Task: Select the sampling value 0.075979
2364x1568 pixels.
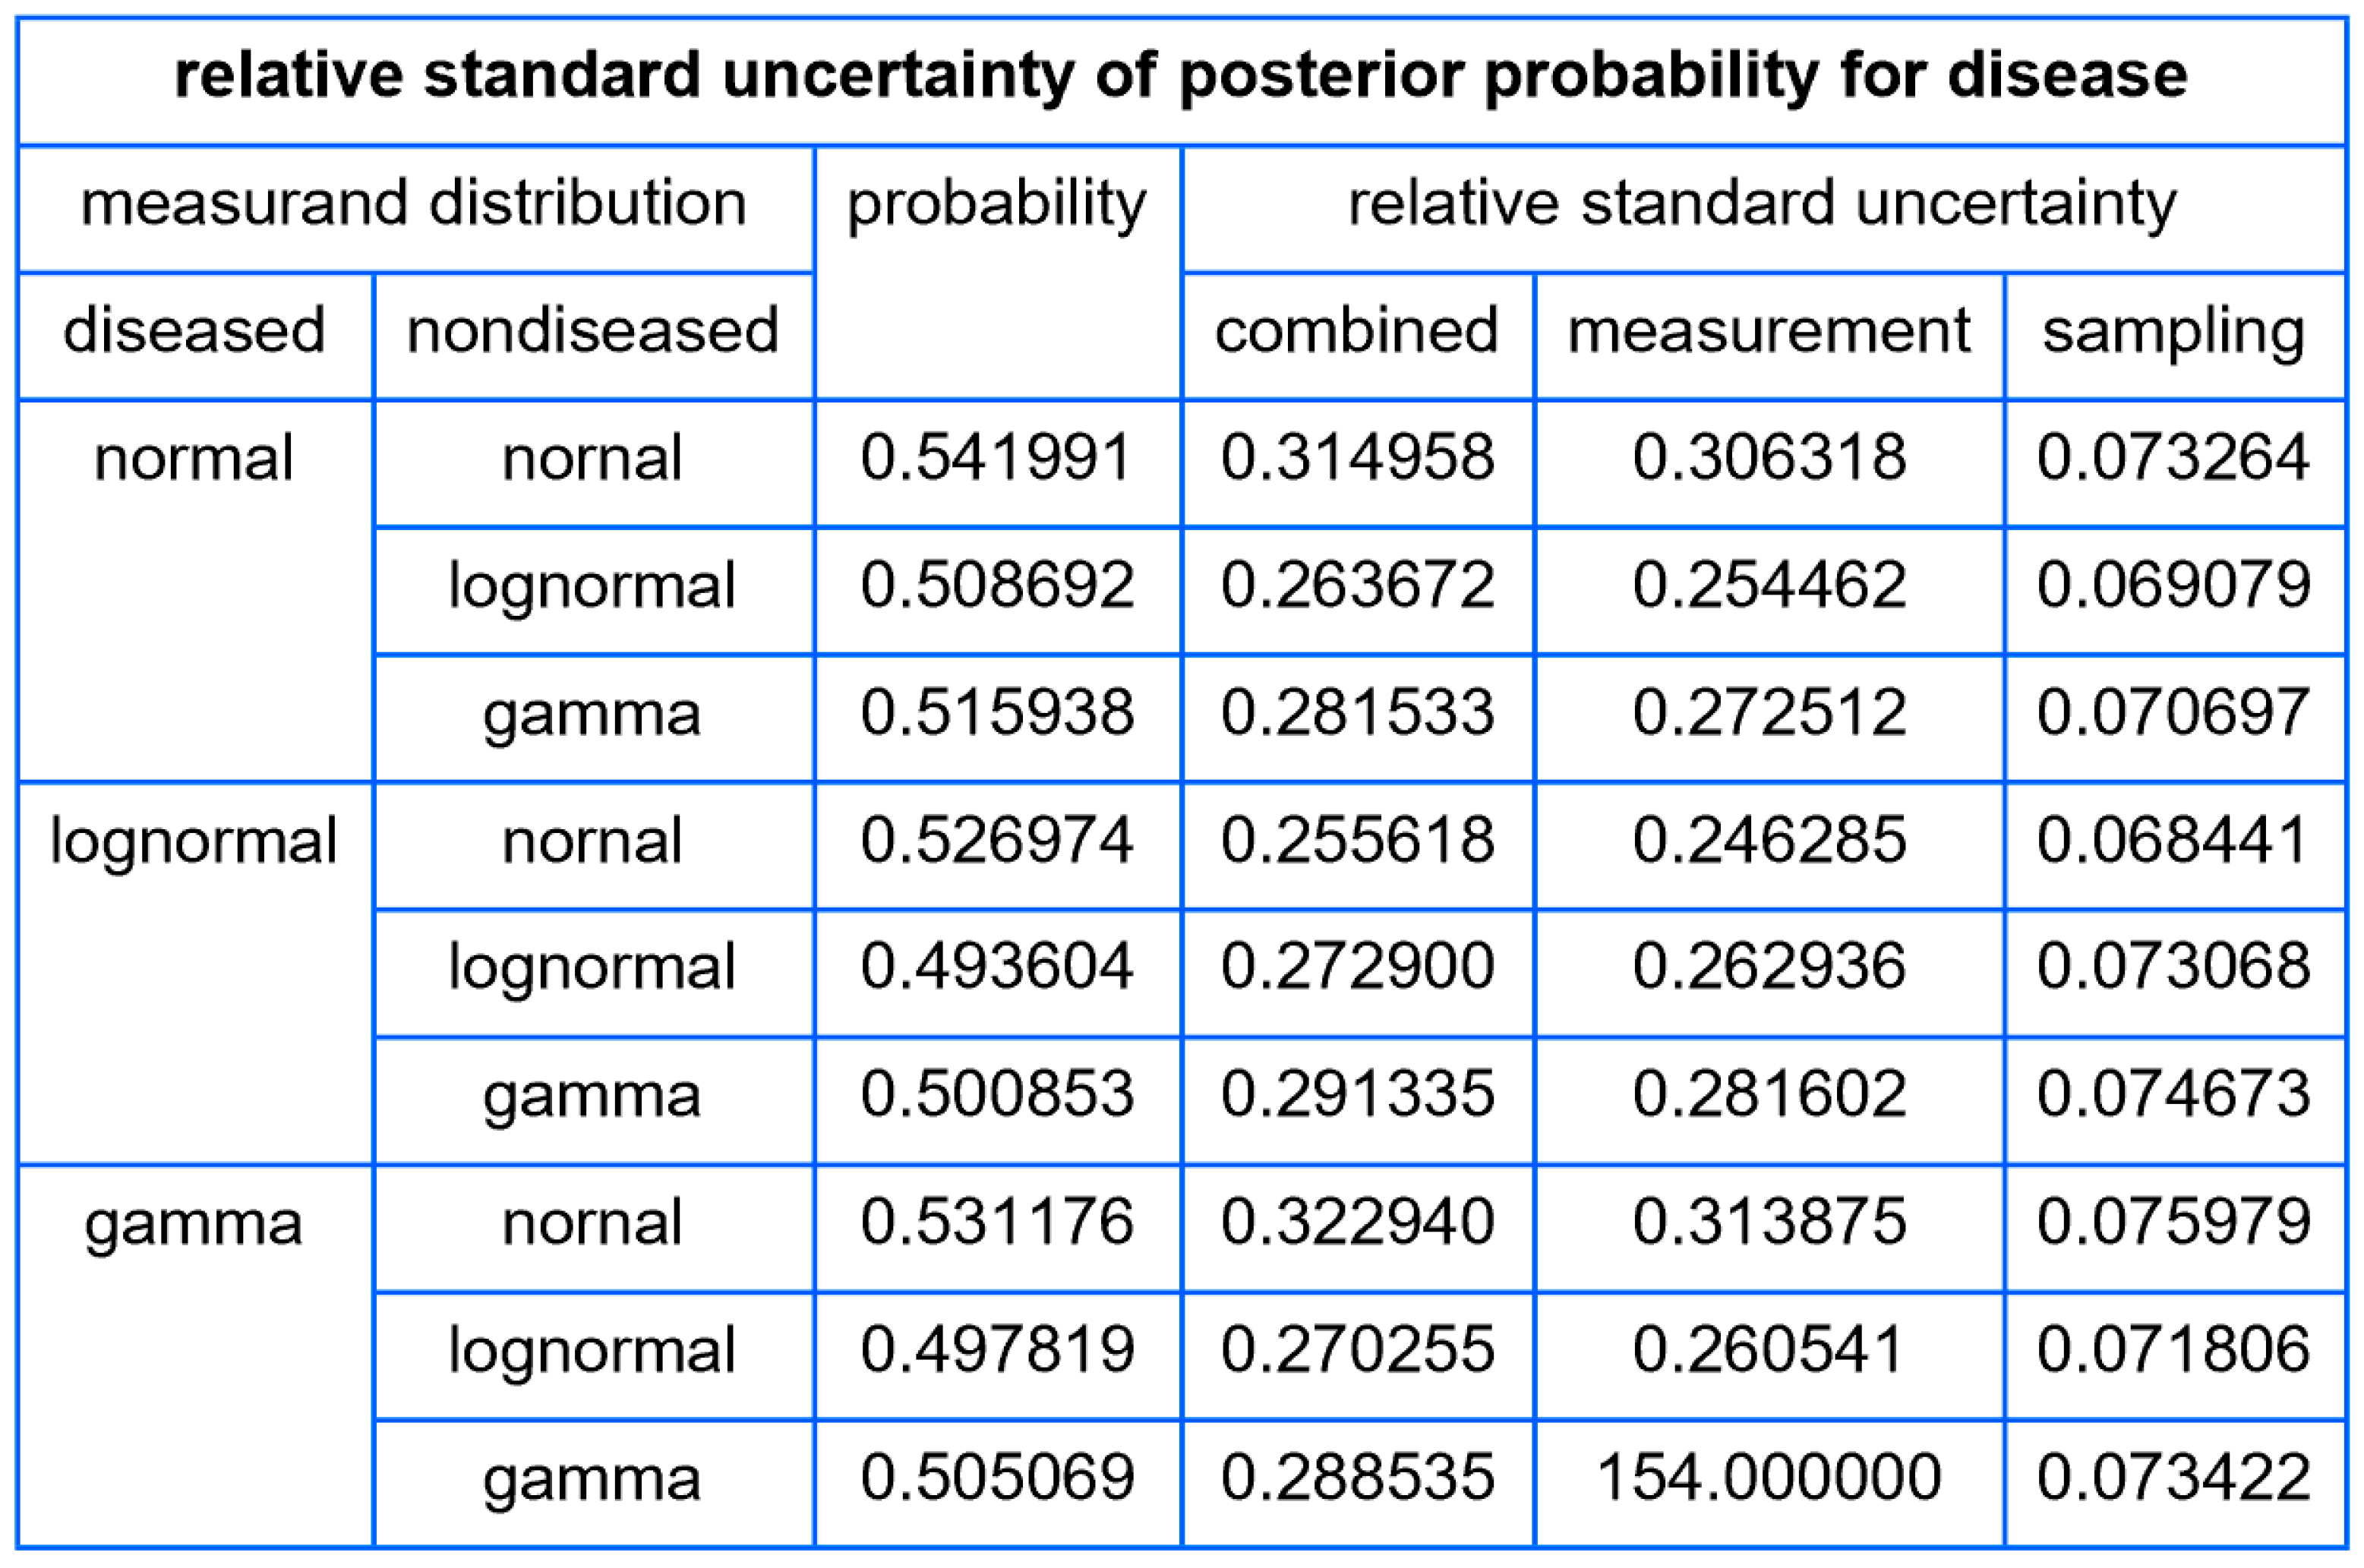Action: coord(2174,1222)
